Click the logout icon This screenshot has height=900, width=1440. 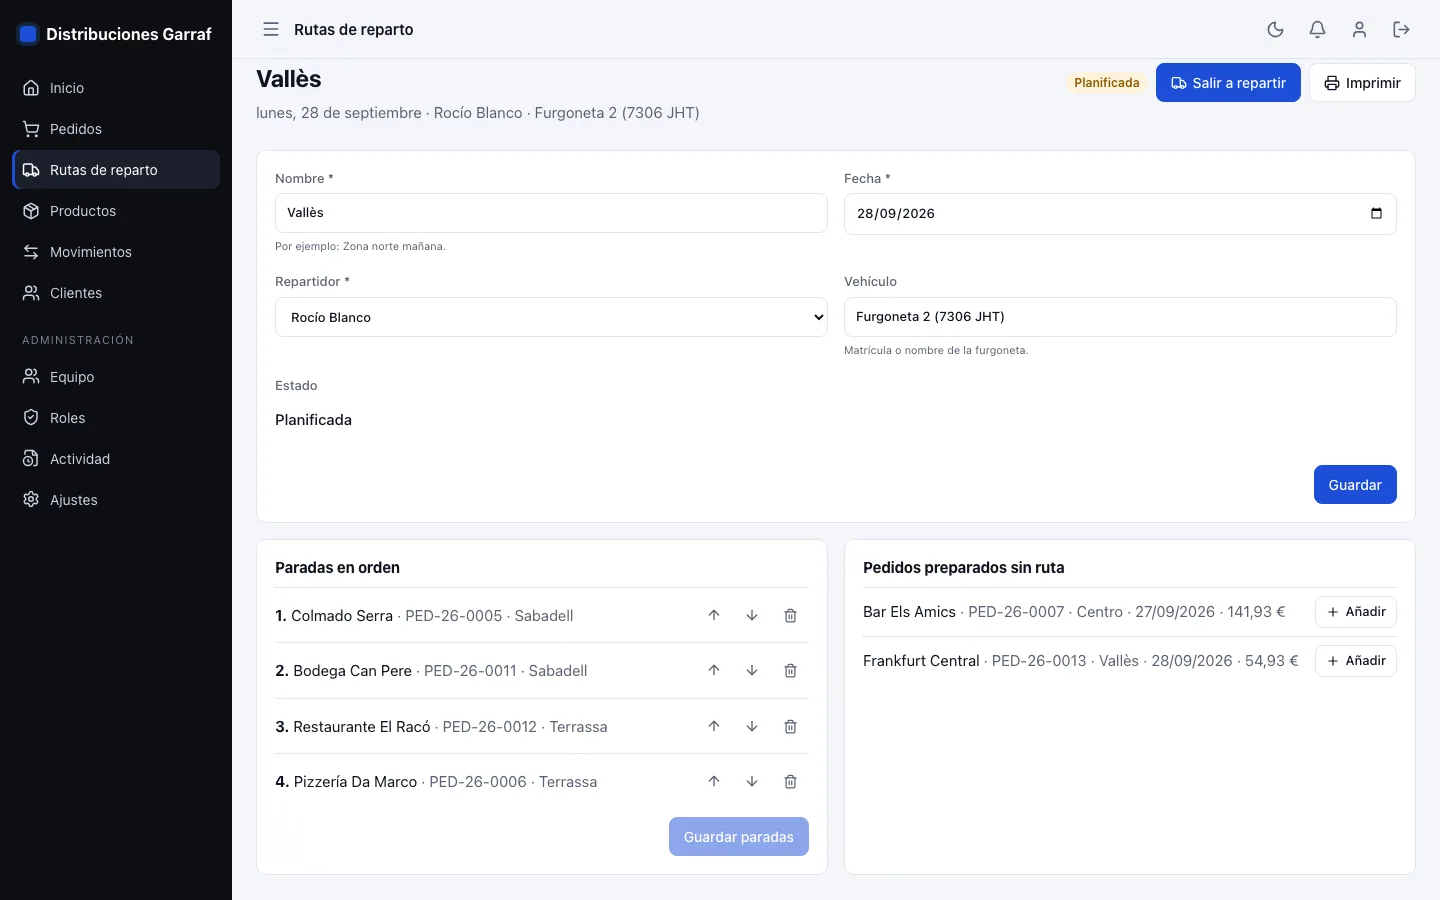pyautogui.click(x=1401, y=30)
